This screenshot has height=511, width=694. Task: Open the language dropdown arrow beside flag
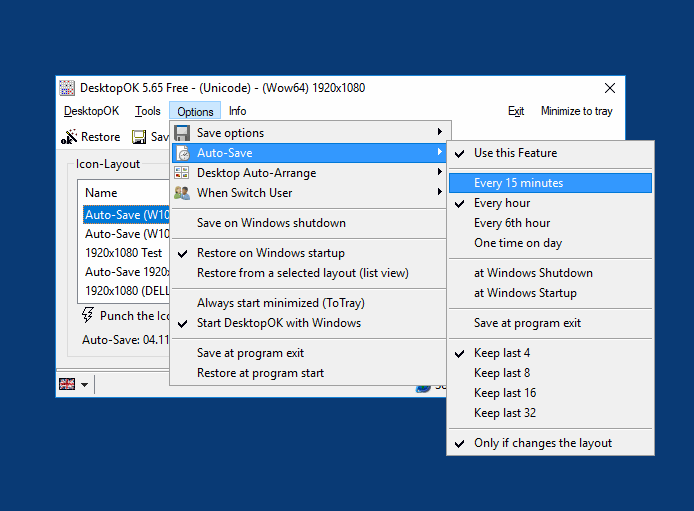[84, 385]
